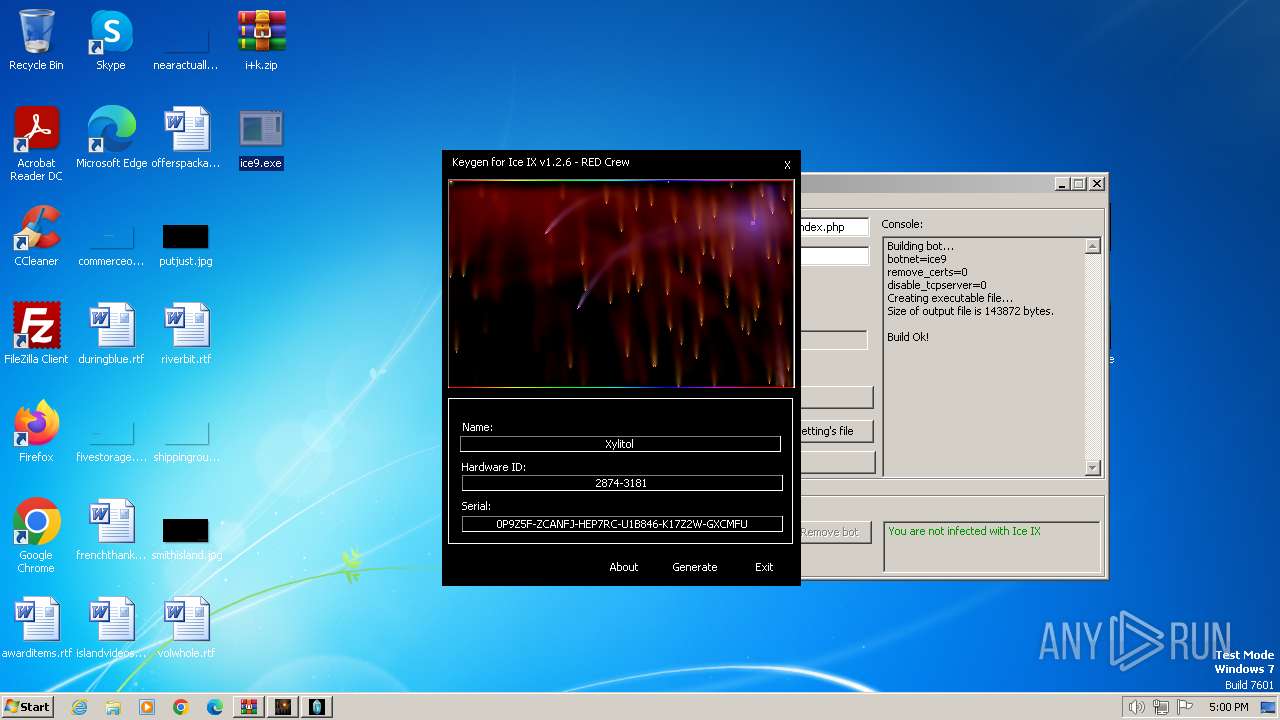The height and width of the screenshot is (720, 1280).
Task: Select the frenchthank... Word document
Action: click(111, 529)
